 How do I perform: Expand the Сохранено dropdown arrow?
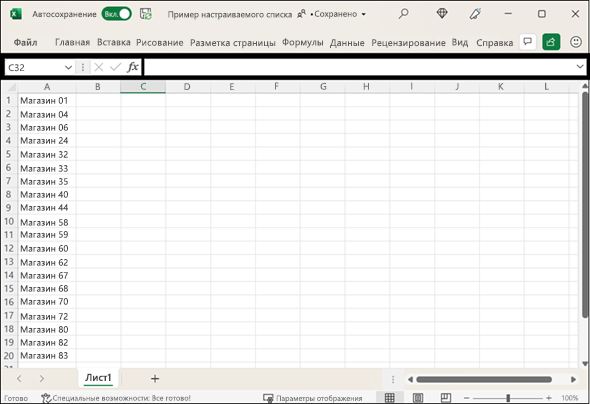[x=363, y=14]
